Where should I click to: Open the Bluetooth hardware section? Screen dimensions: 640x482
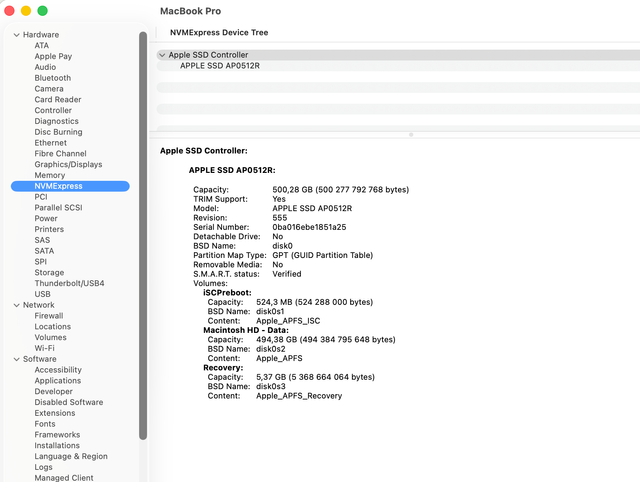(x=53, y=78)
